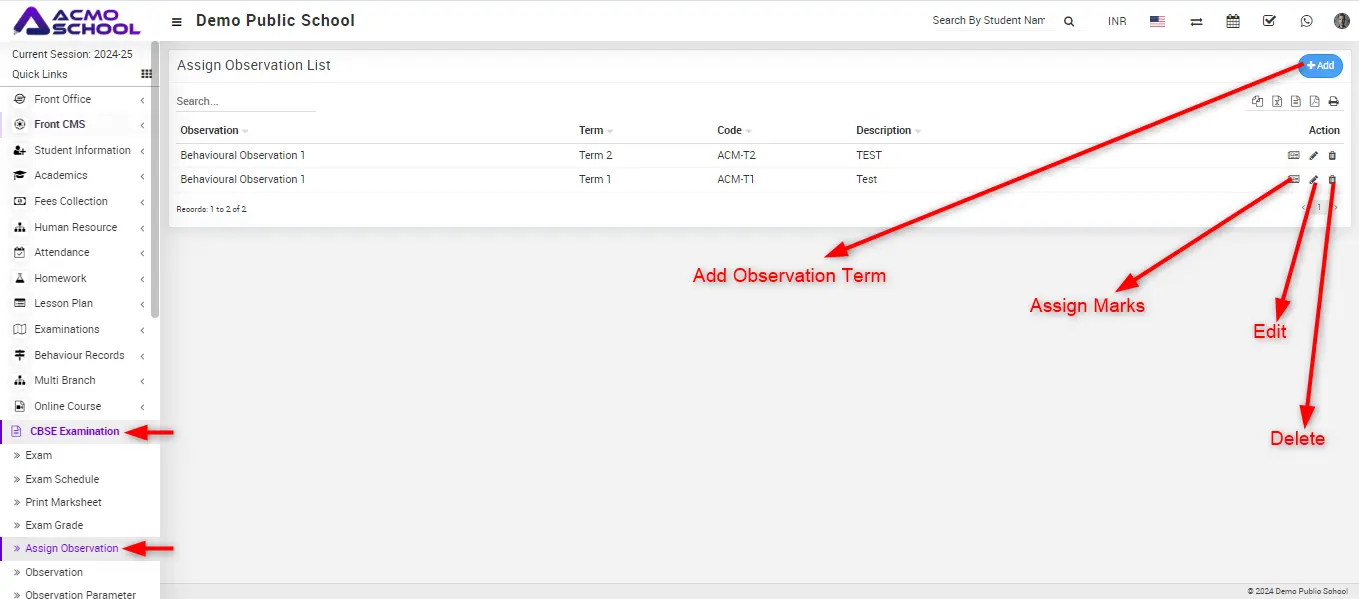1359x599 pixels.
Task: Click the switch branch arrows icon
Action: (x=1196, y=21)
